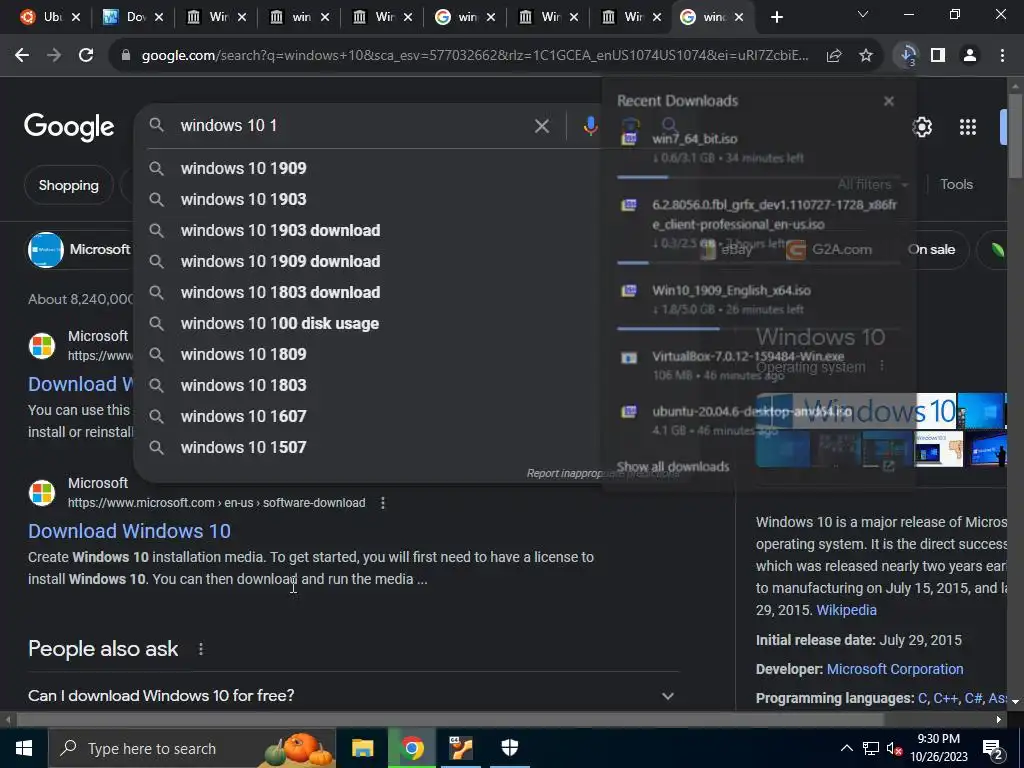Expand 'Can I download Windows 10 for free?'
Viewport: 1024px width, 768px height.
pyautogui.click(x=353, y=696)
